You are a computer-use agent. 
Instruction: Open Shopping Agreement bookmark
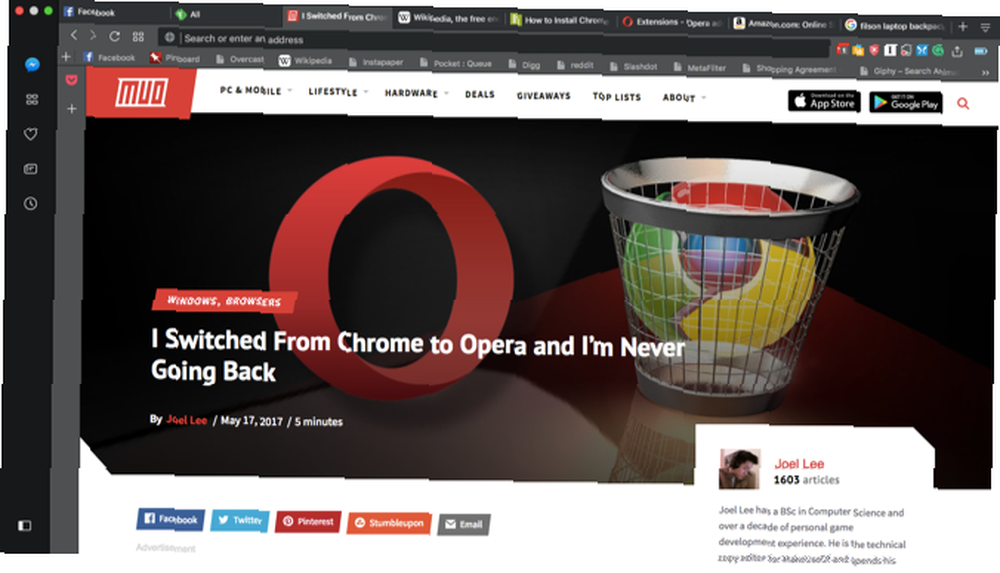[790, 69]
